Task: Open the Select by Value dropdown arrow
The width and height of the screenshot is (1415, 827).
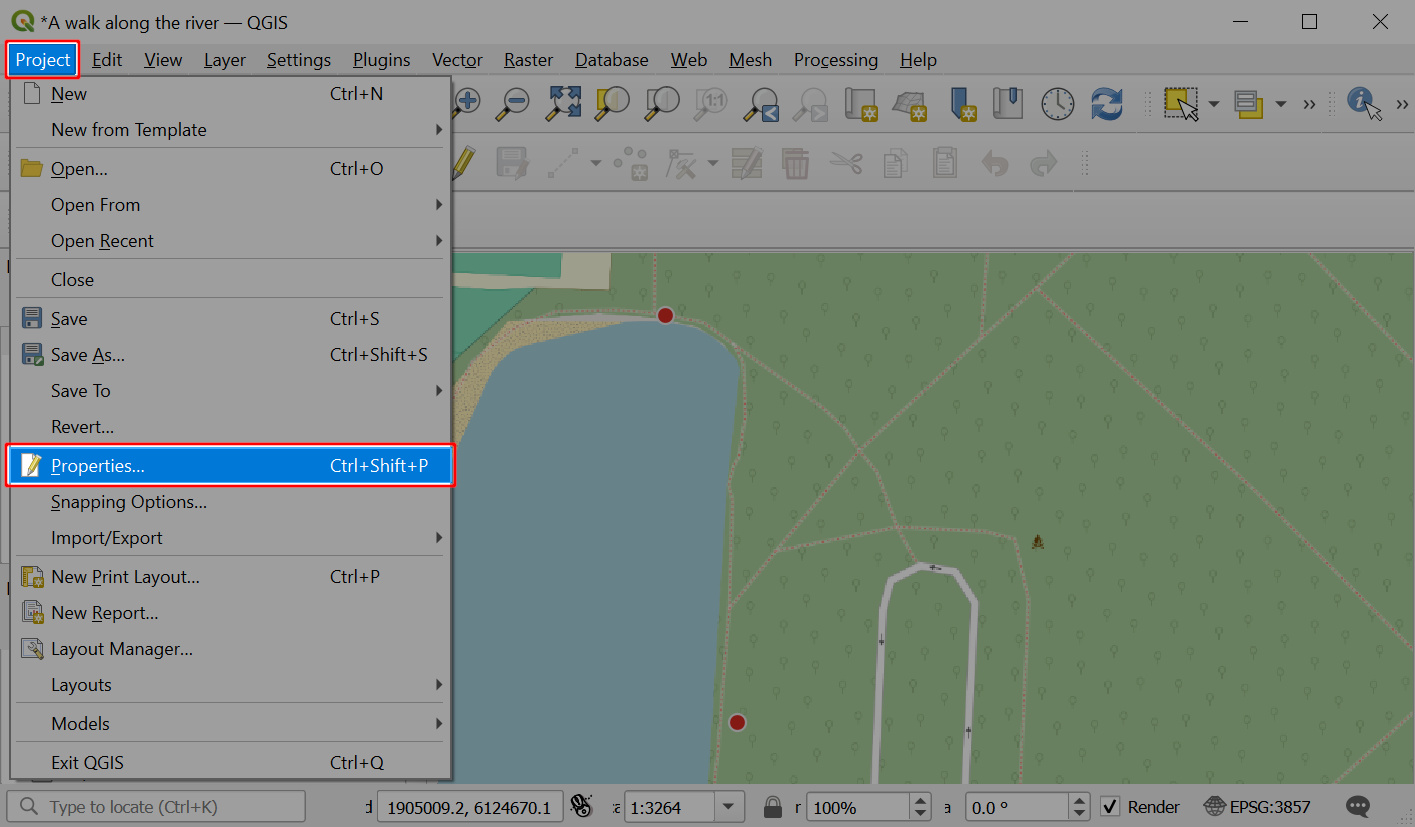Action: 1280,104
